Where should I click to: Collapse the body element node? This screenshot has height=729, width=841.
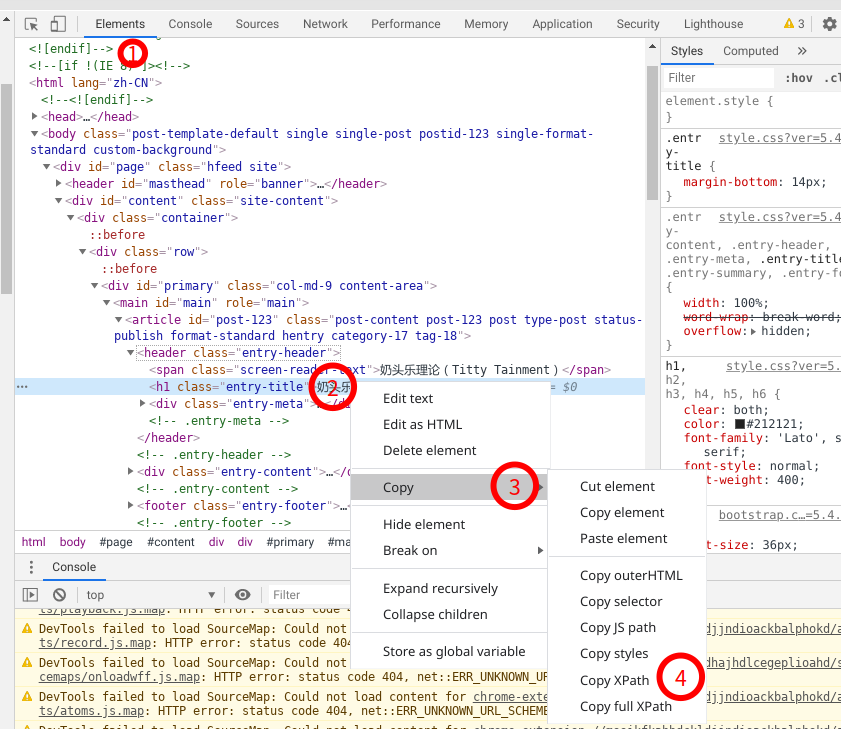point(34,134)
